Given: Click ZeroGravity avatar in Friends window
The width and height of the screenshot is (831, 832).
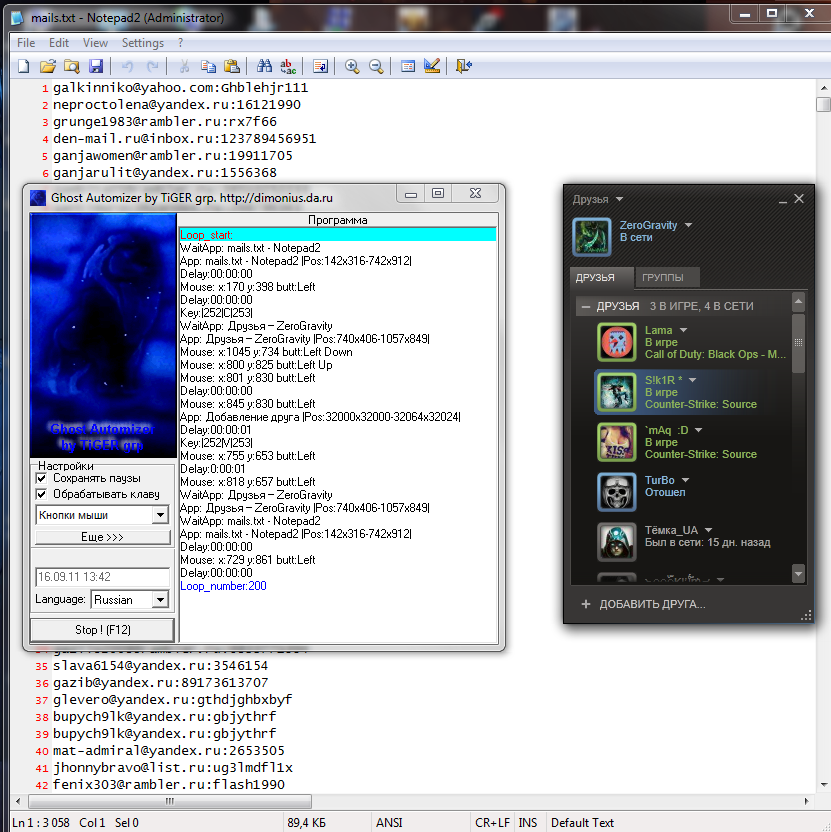Looking at the screenshot, I should pos(592,237).
